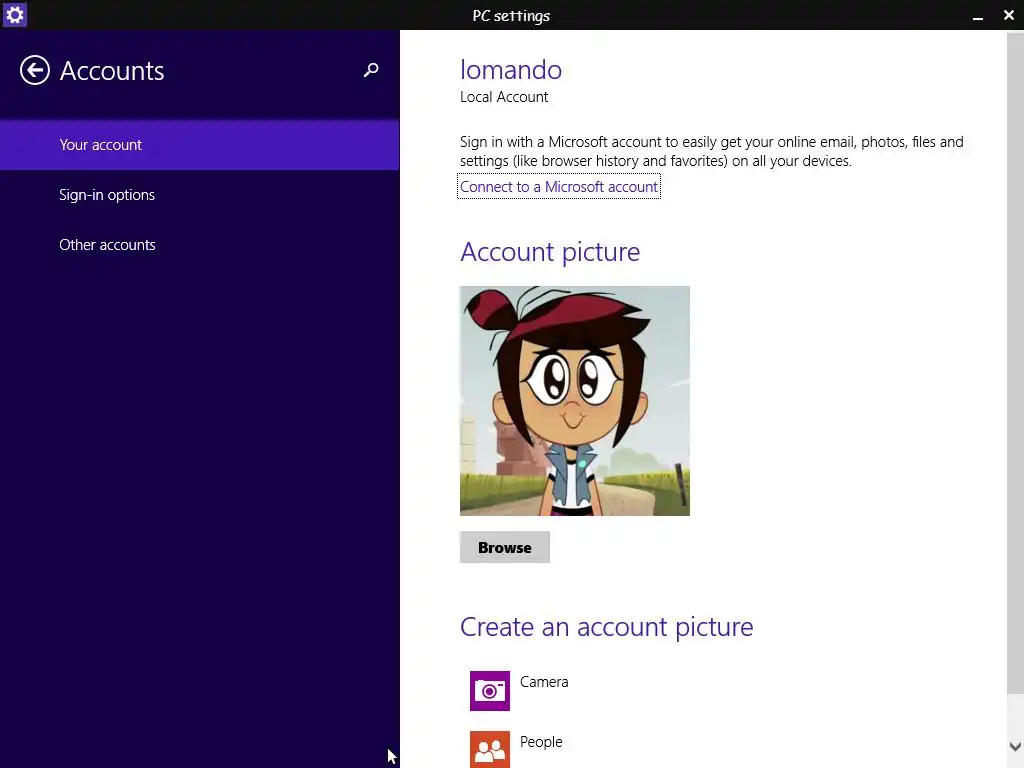The height and width of the screenshot is (768, 1024).
Task: Click the Local Account text
Action: click(504, 97)
